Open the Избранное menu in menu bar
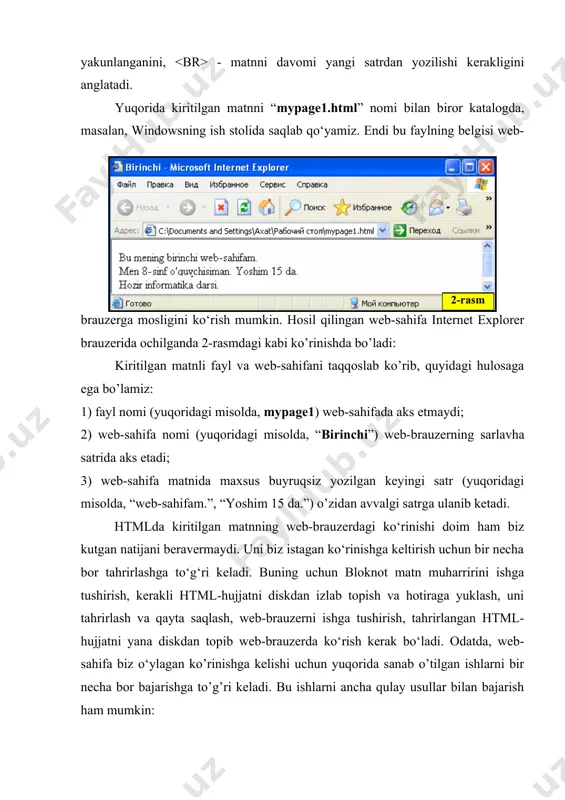Screen dimensions: 565x800 coord(229,185)
